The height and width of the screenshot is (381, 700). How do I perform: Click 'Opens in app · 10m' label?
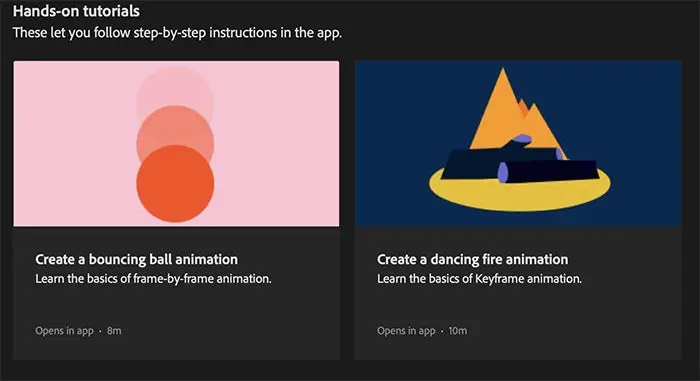(422, 331)
